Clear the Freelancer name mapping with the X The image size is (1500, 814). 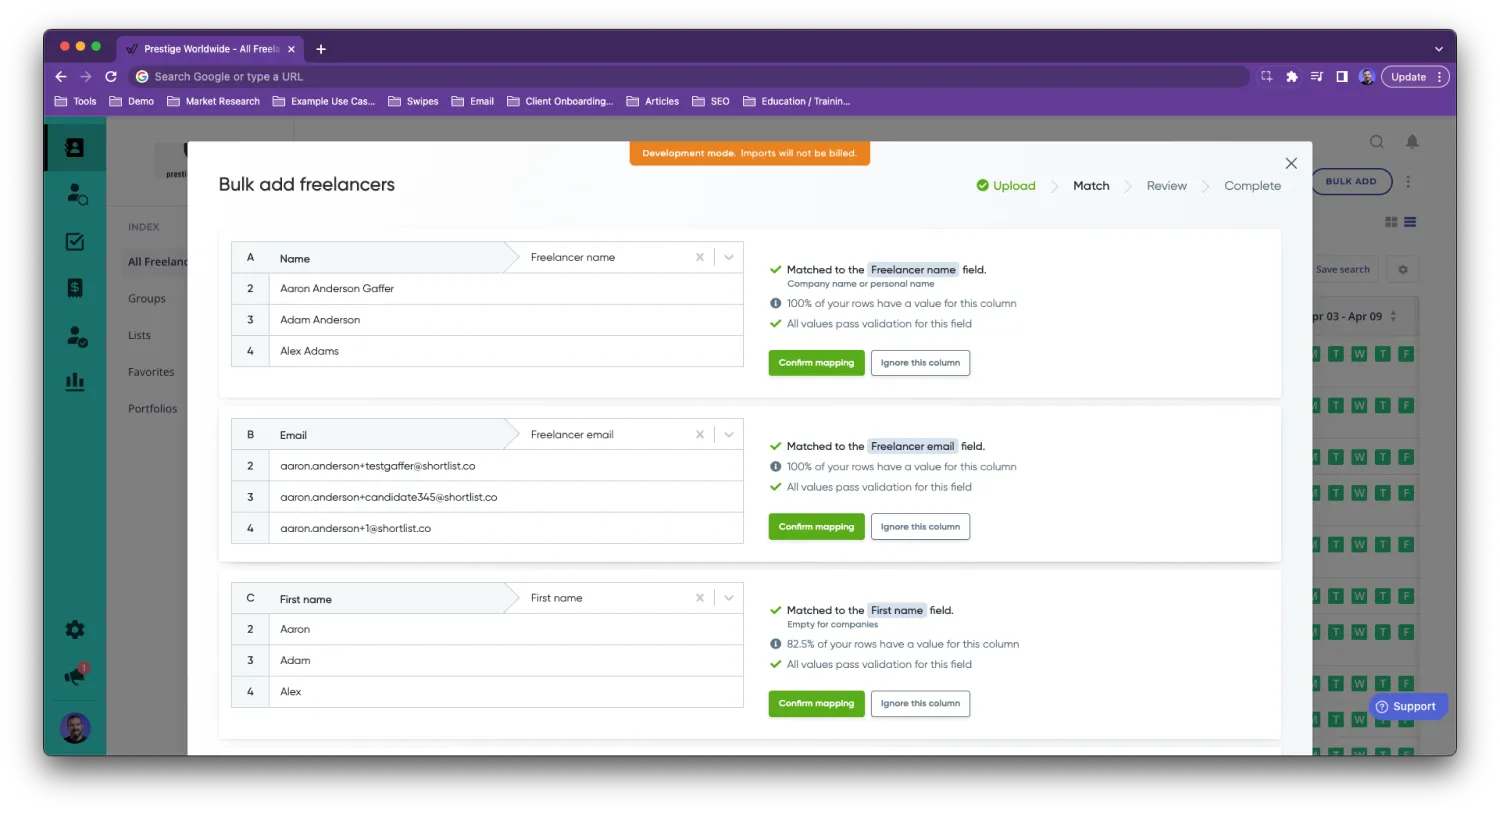(699, 257)
